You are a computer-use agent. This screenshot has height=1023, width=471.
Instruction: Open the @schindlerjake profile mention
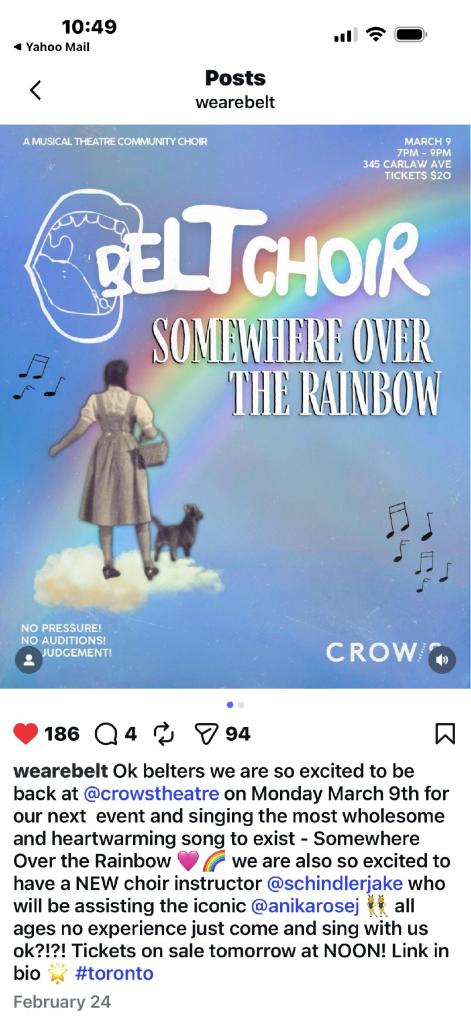coord(335,884)
